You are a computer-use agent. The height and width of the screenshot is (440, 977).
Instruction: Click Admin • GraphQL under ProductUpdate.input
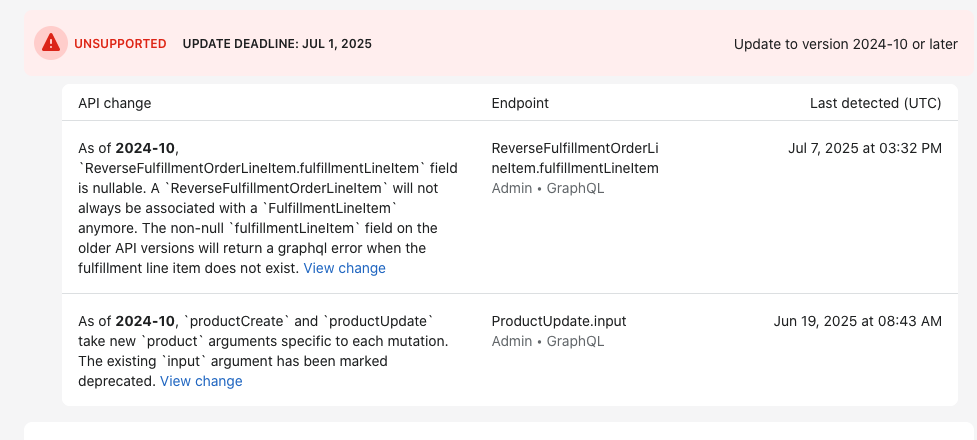click(x=548, y=341)
